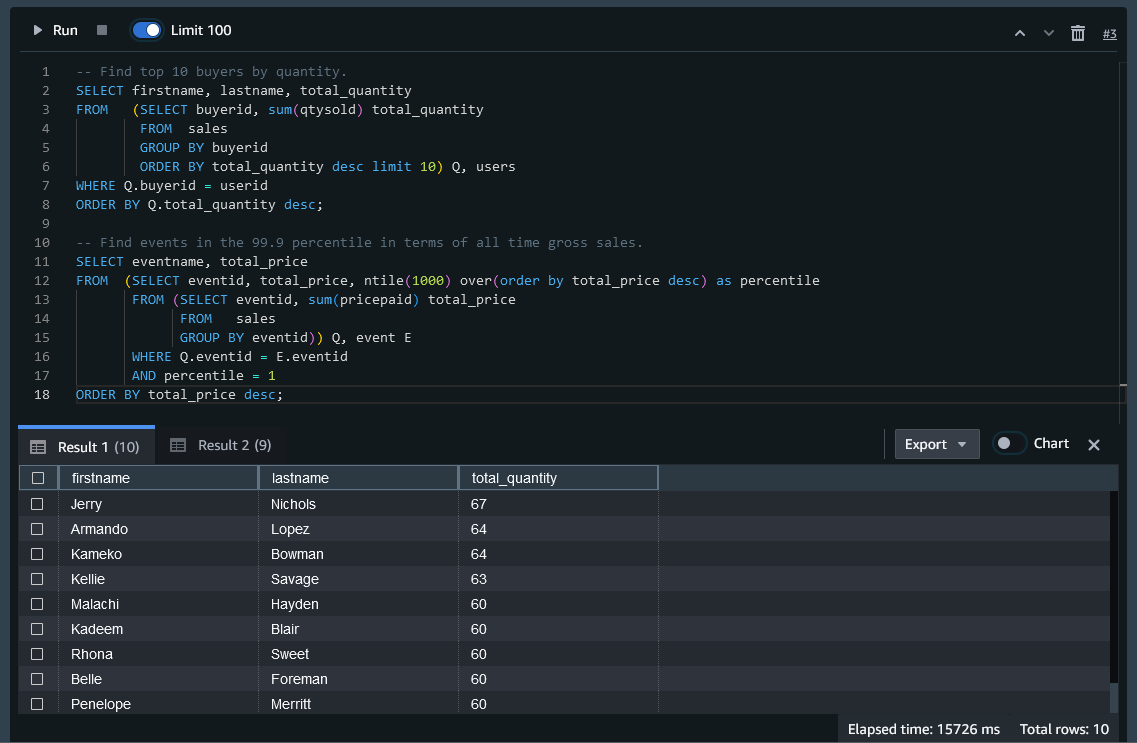Enable the Chart toggle
This screenshot has width=1137, height=743.
coord(1009,444)
